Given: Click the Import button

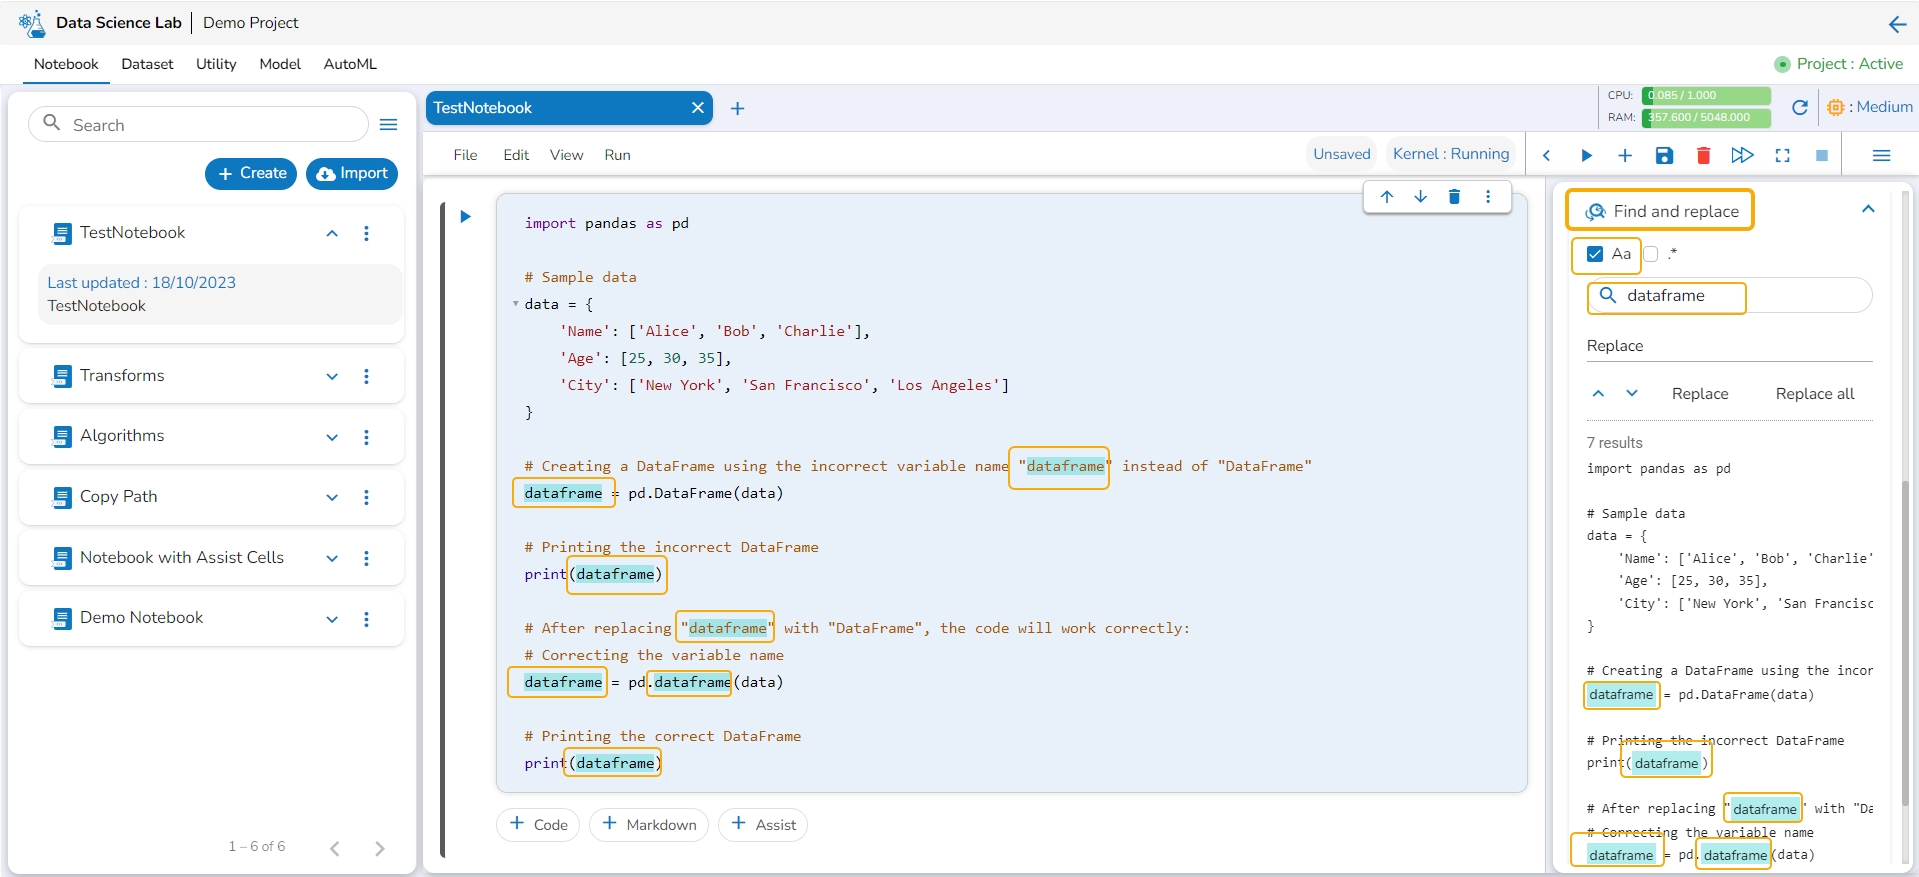Looking at the screenshot, I should pyautogui.click(x=352, y=173).
